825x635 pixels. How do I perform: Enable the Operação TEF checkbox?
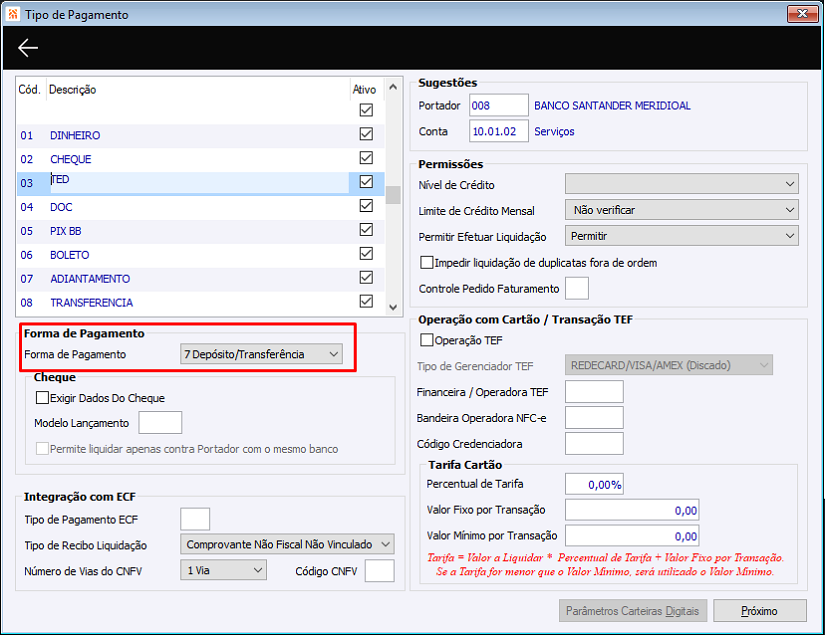click(424, 341)
